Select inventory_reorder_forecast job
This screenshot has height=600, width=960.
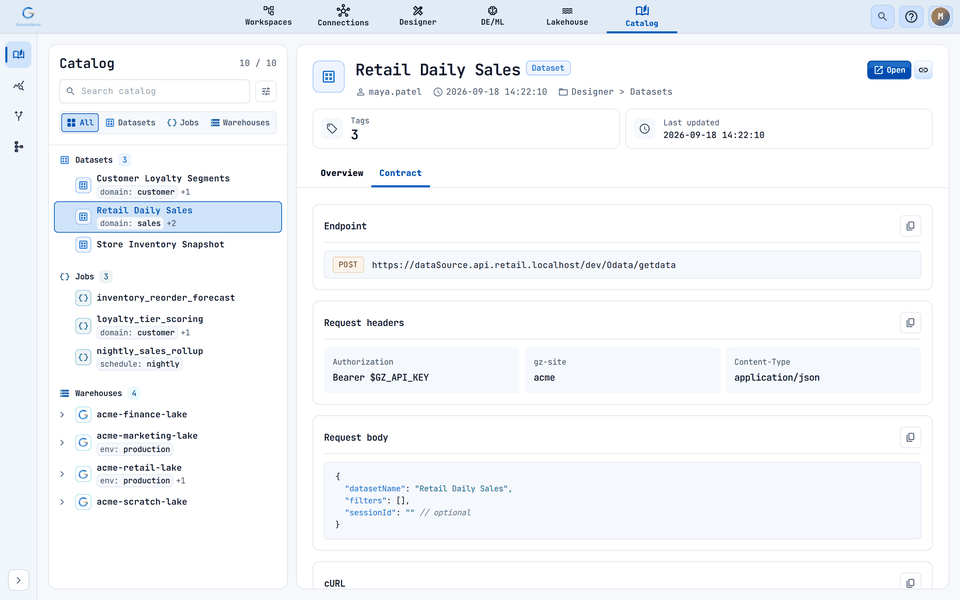[168, 298]
